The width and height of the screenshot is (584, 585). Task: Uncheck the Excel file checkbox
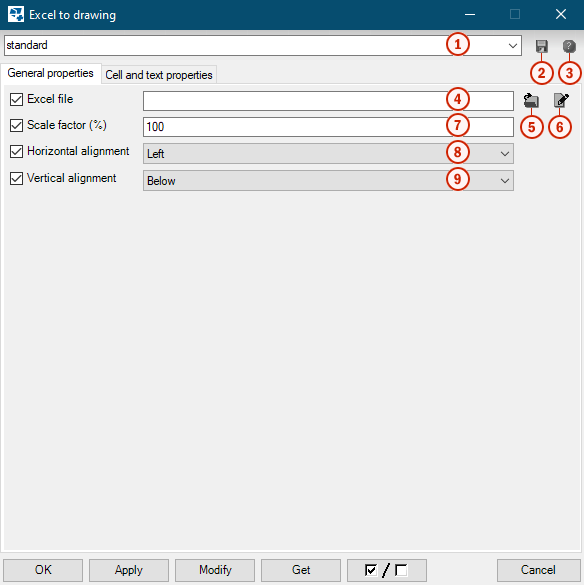click(x=16, y=100)
